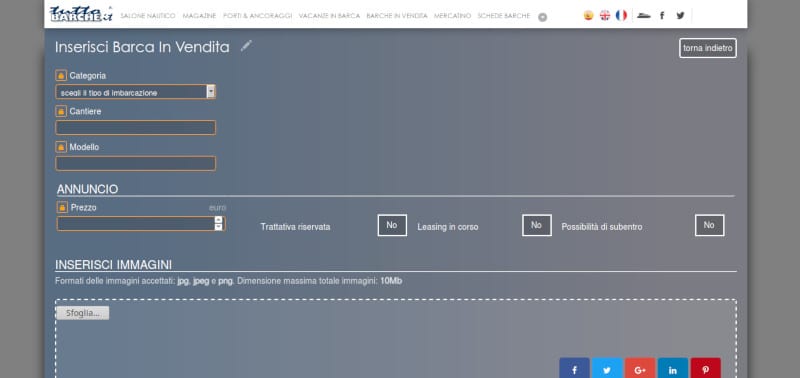Switch to English using the UK flag
The width and height of the screenshot is (800, 378).
tap(605, 15)
